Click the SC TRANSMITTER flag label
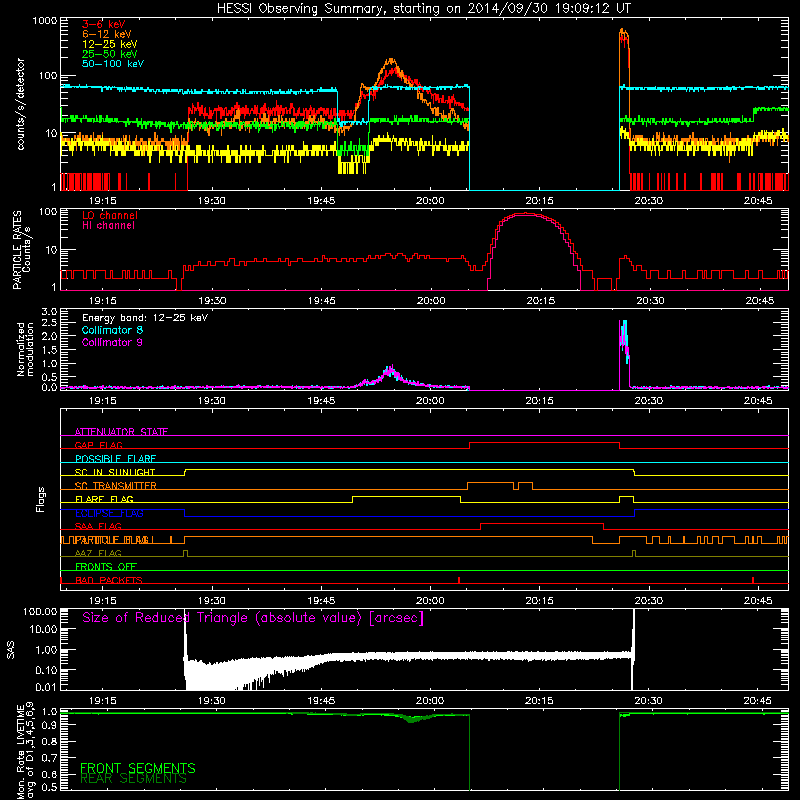The image size is (800, 800). click(x=116, y=486)
